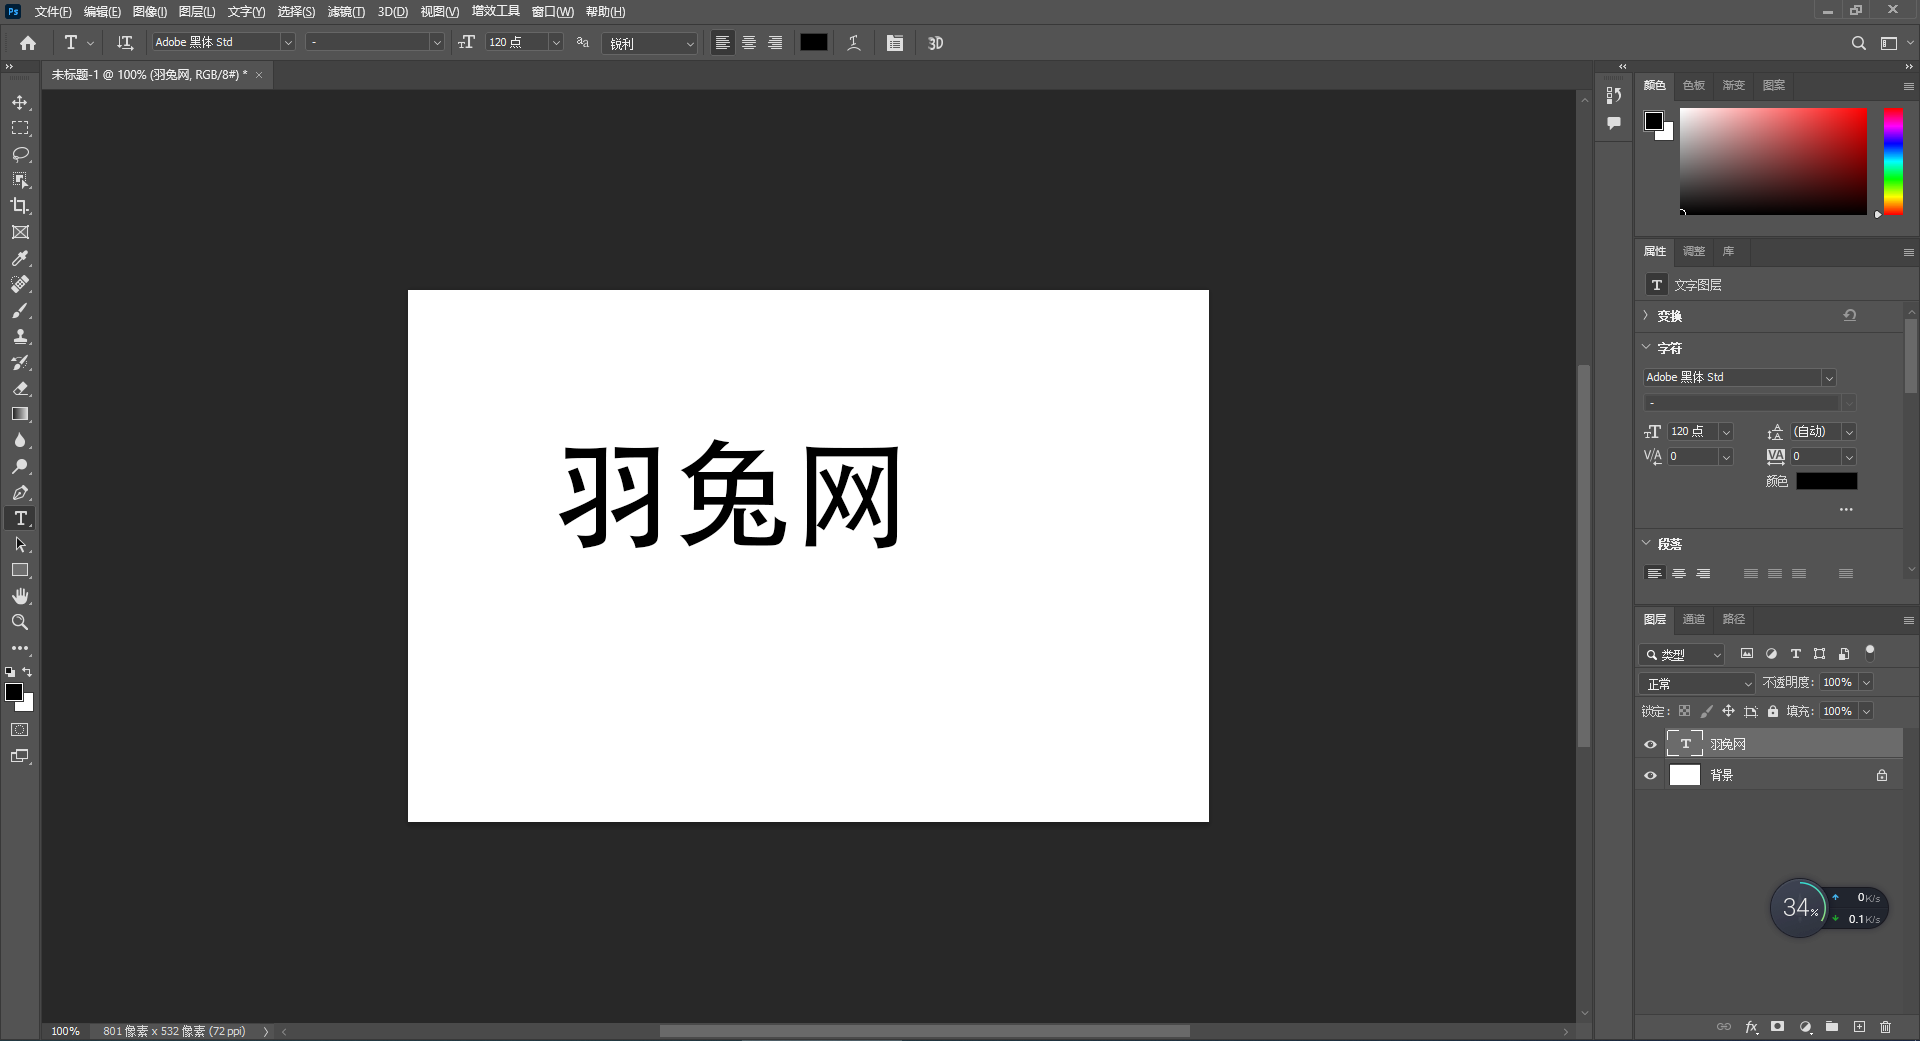
Task: Select the Dodge tool
Action: coord(20,466)
